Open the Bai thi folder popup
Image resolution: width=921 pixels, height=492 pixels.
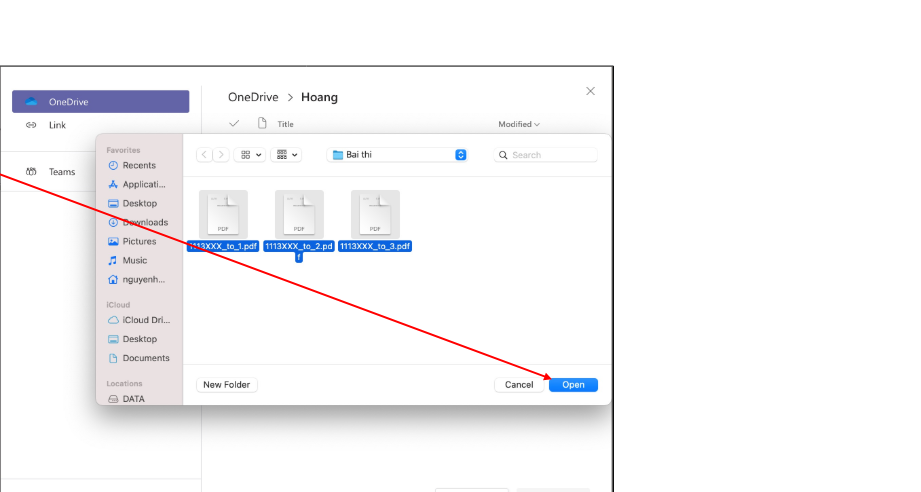coord(397,154)
